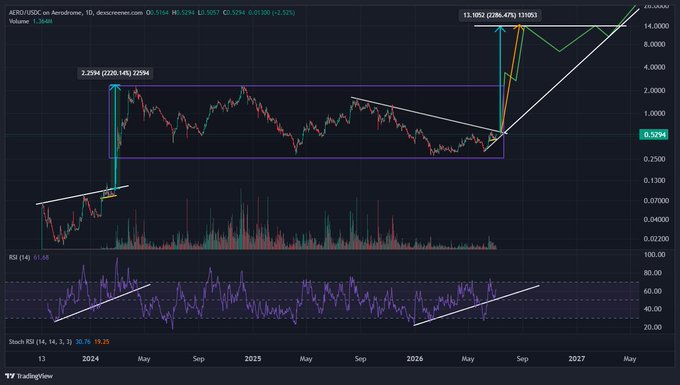Click the Stoch RSI value 30.76

tap(83, 342)
